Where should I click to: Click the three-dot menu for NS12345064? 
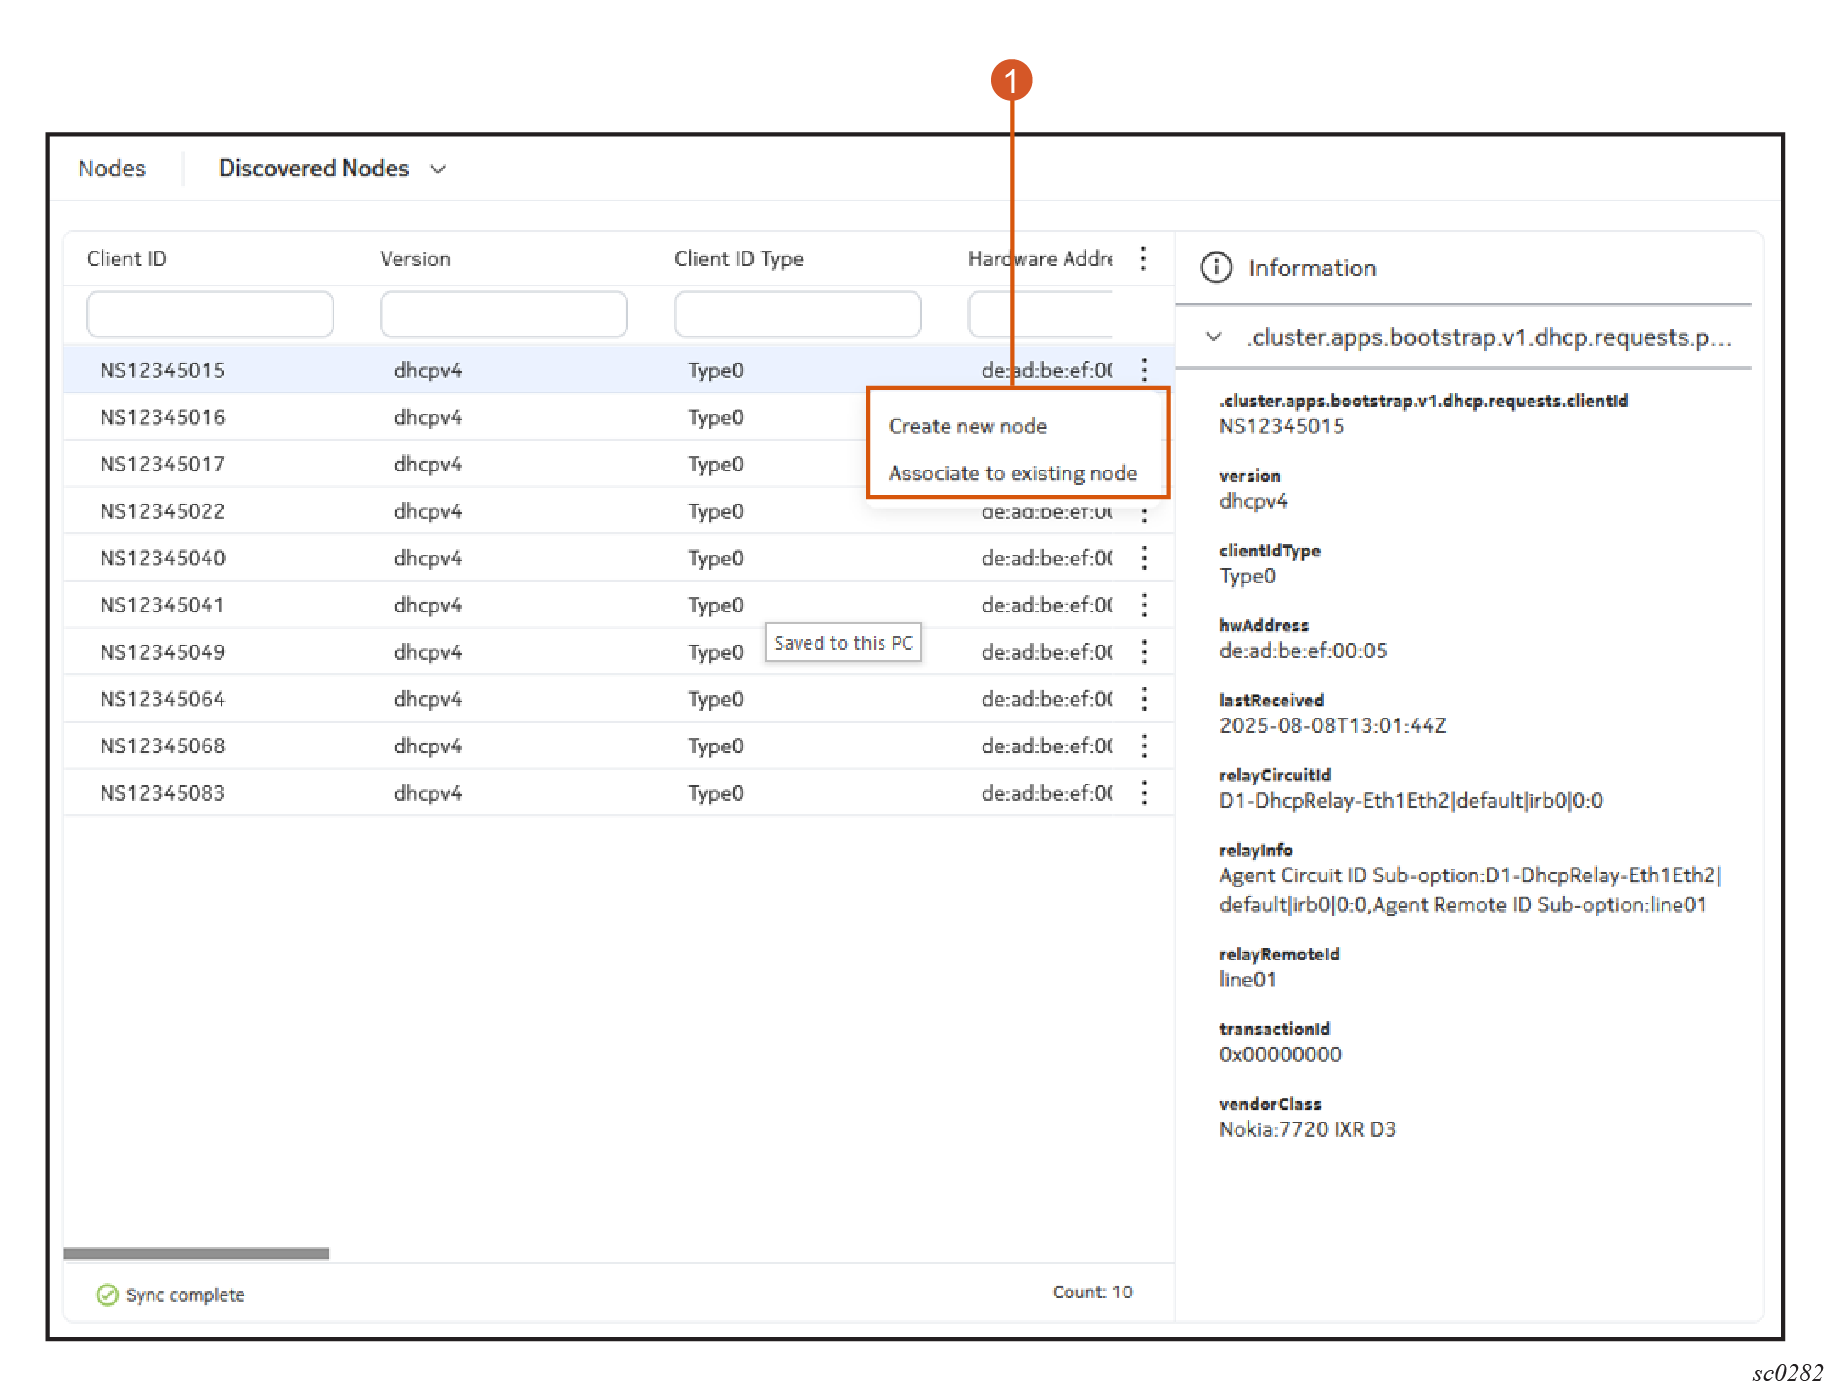(1144, 699)
